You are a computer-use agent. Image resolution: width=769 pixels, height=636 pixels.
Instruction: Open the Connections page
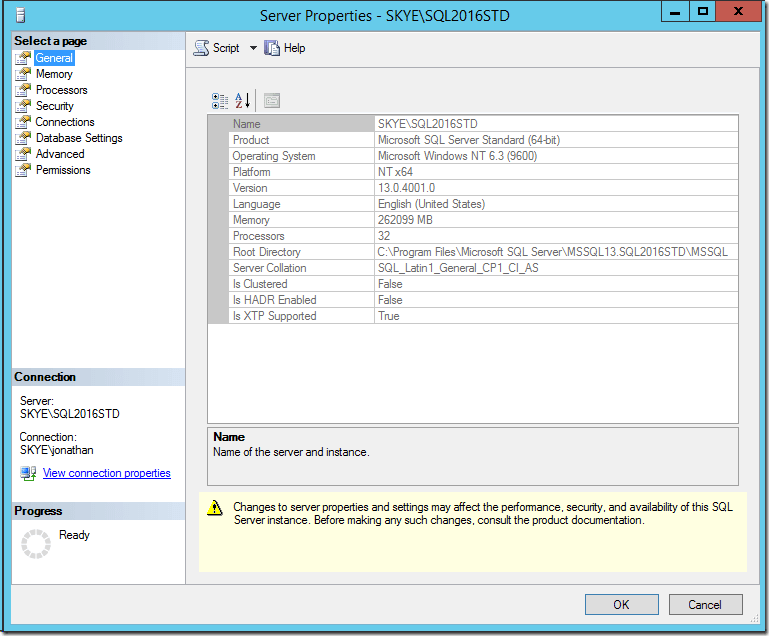click(x=65, y=122)
